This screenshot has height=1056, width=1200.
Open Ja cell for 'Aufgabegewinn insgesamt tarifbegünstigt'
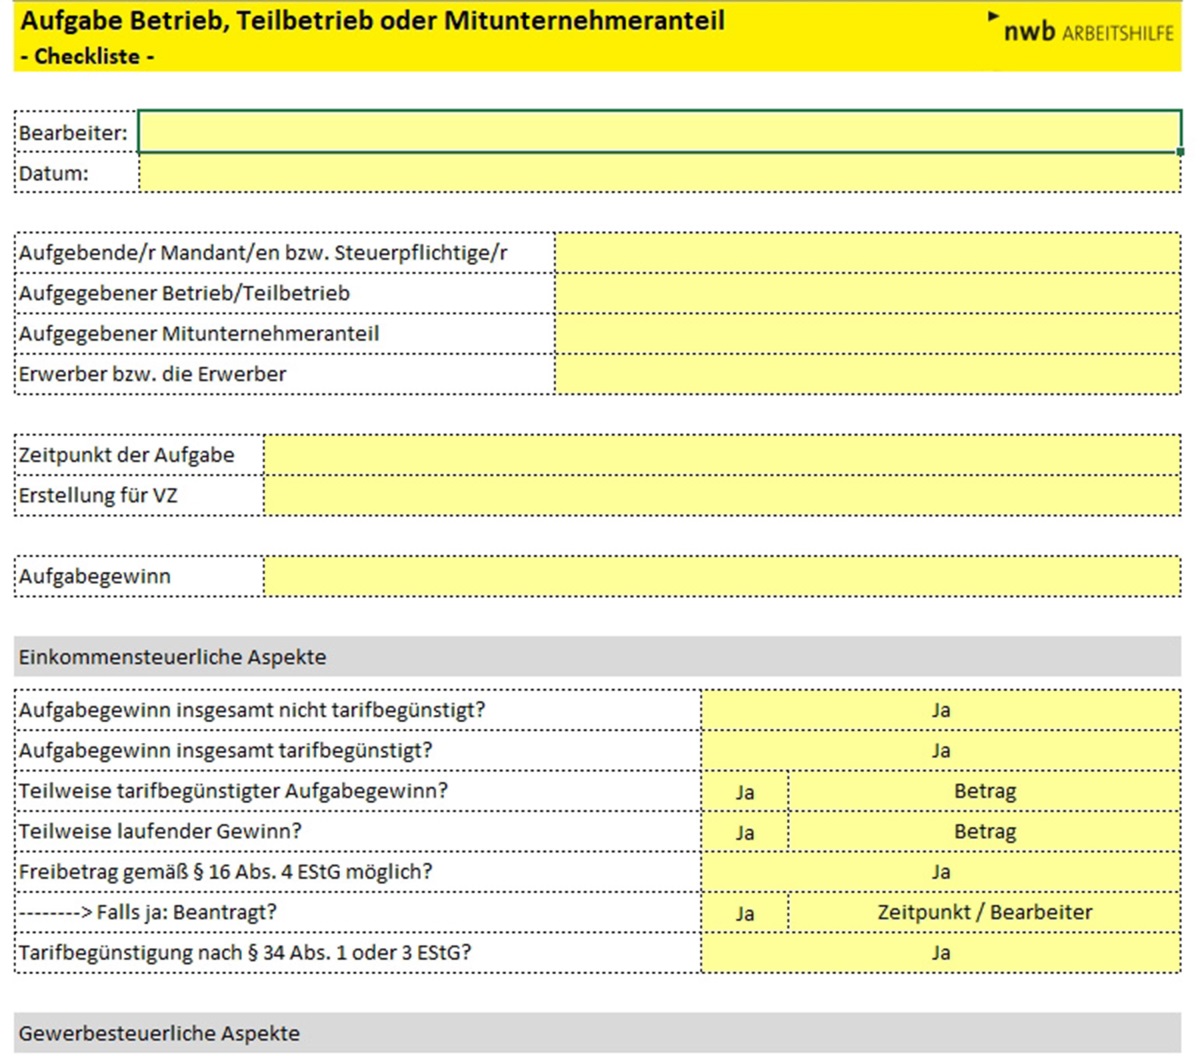pyautogui.click(x=940, y=751)
